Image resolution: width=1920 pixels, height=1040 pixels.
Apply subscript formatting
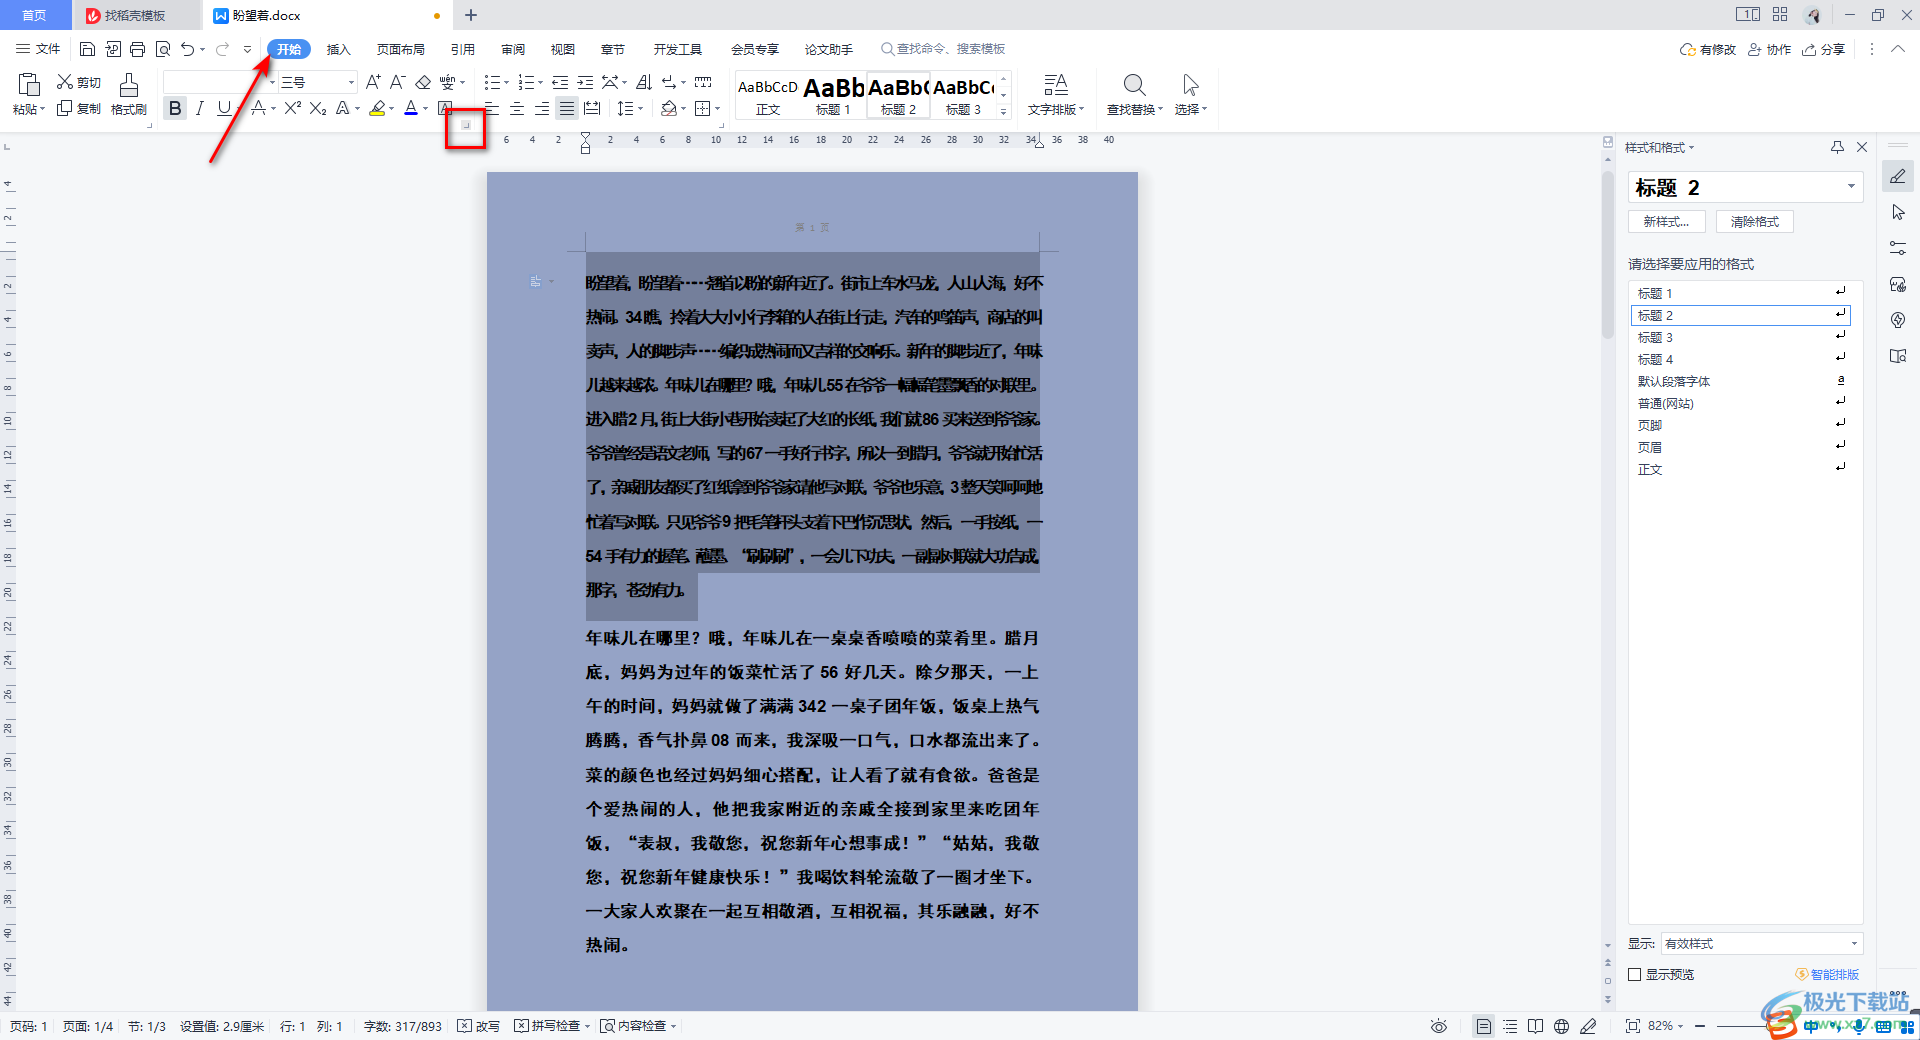[318, 108]
